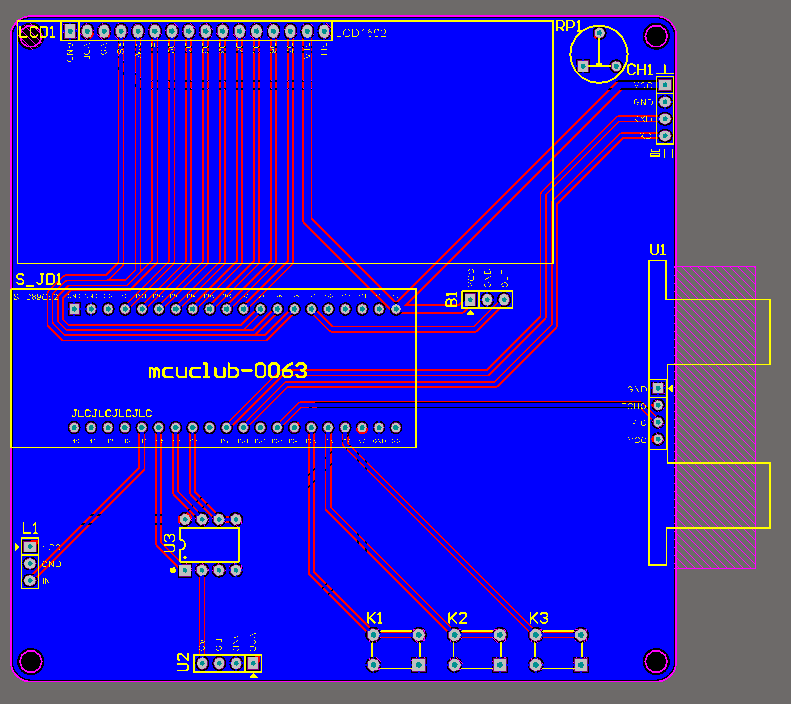791x704 pixels.
Task: Select the K2 designator label
Action: [457, 618]
